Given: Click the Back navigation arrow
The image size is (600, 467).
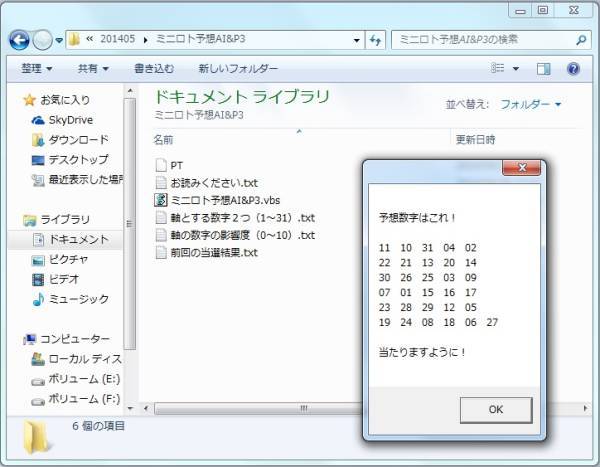Looking at the screenshot, I should pos(19,40).
